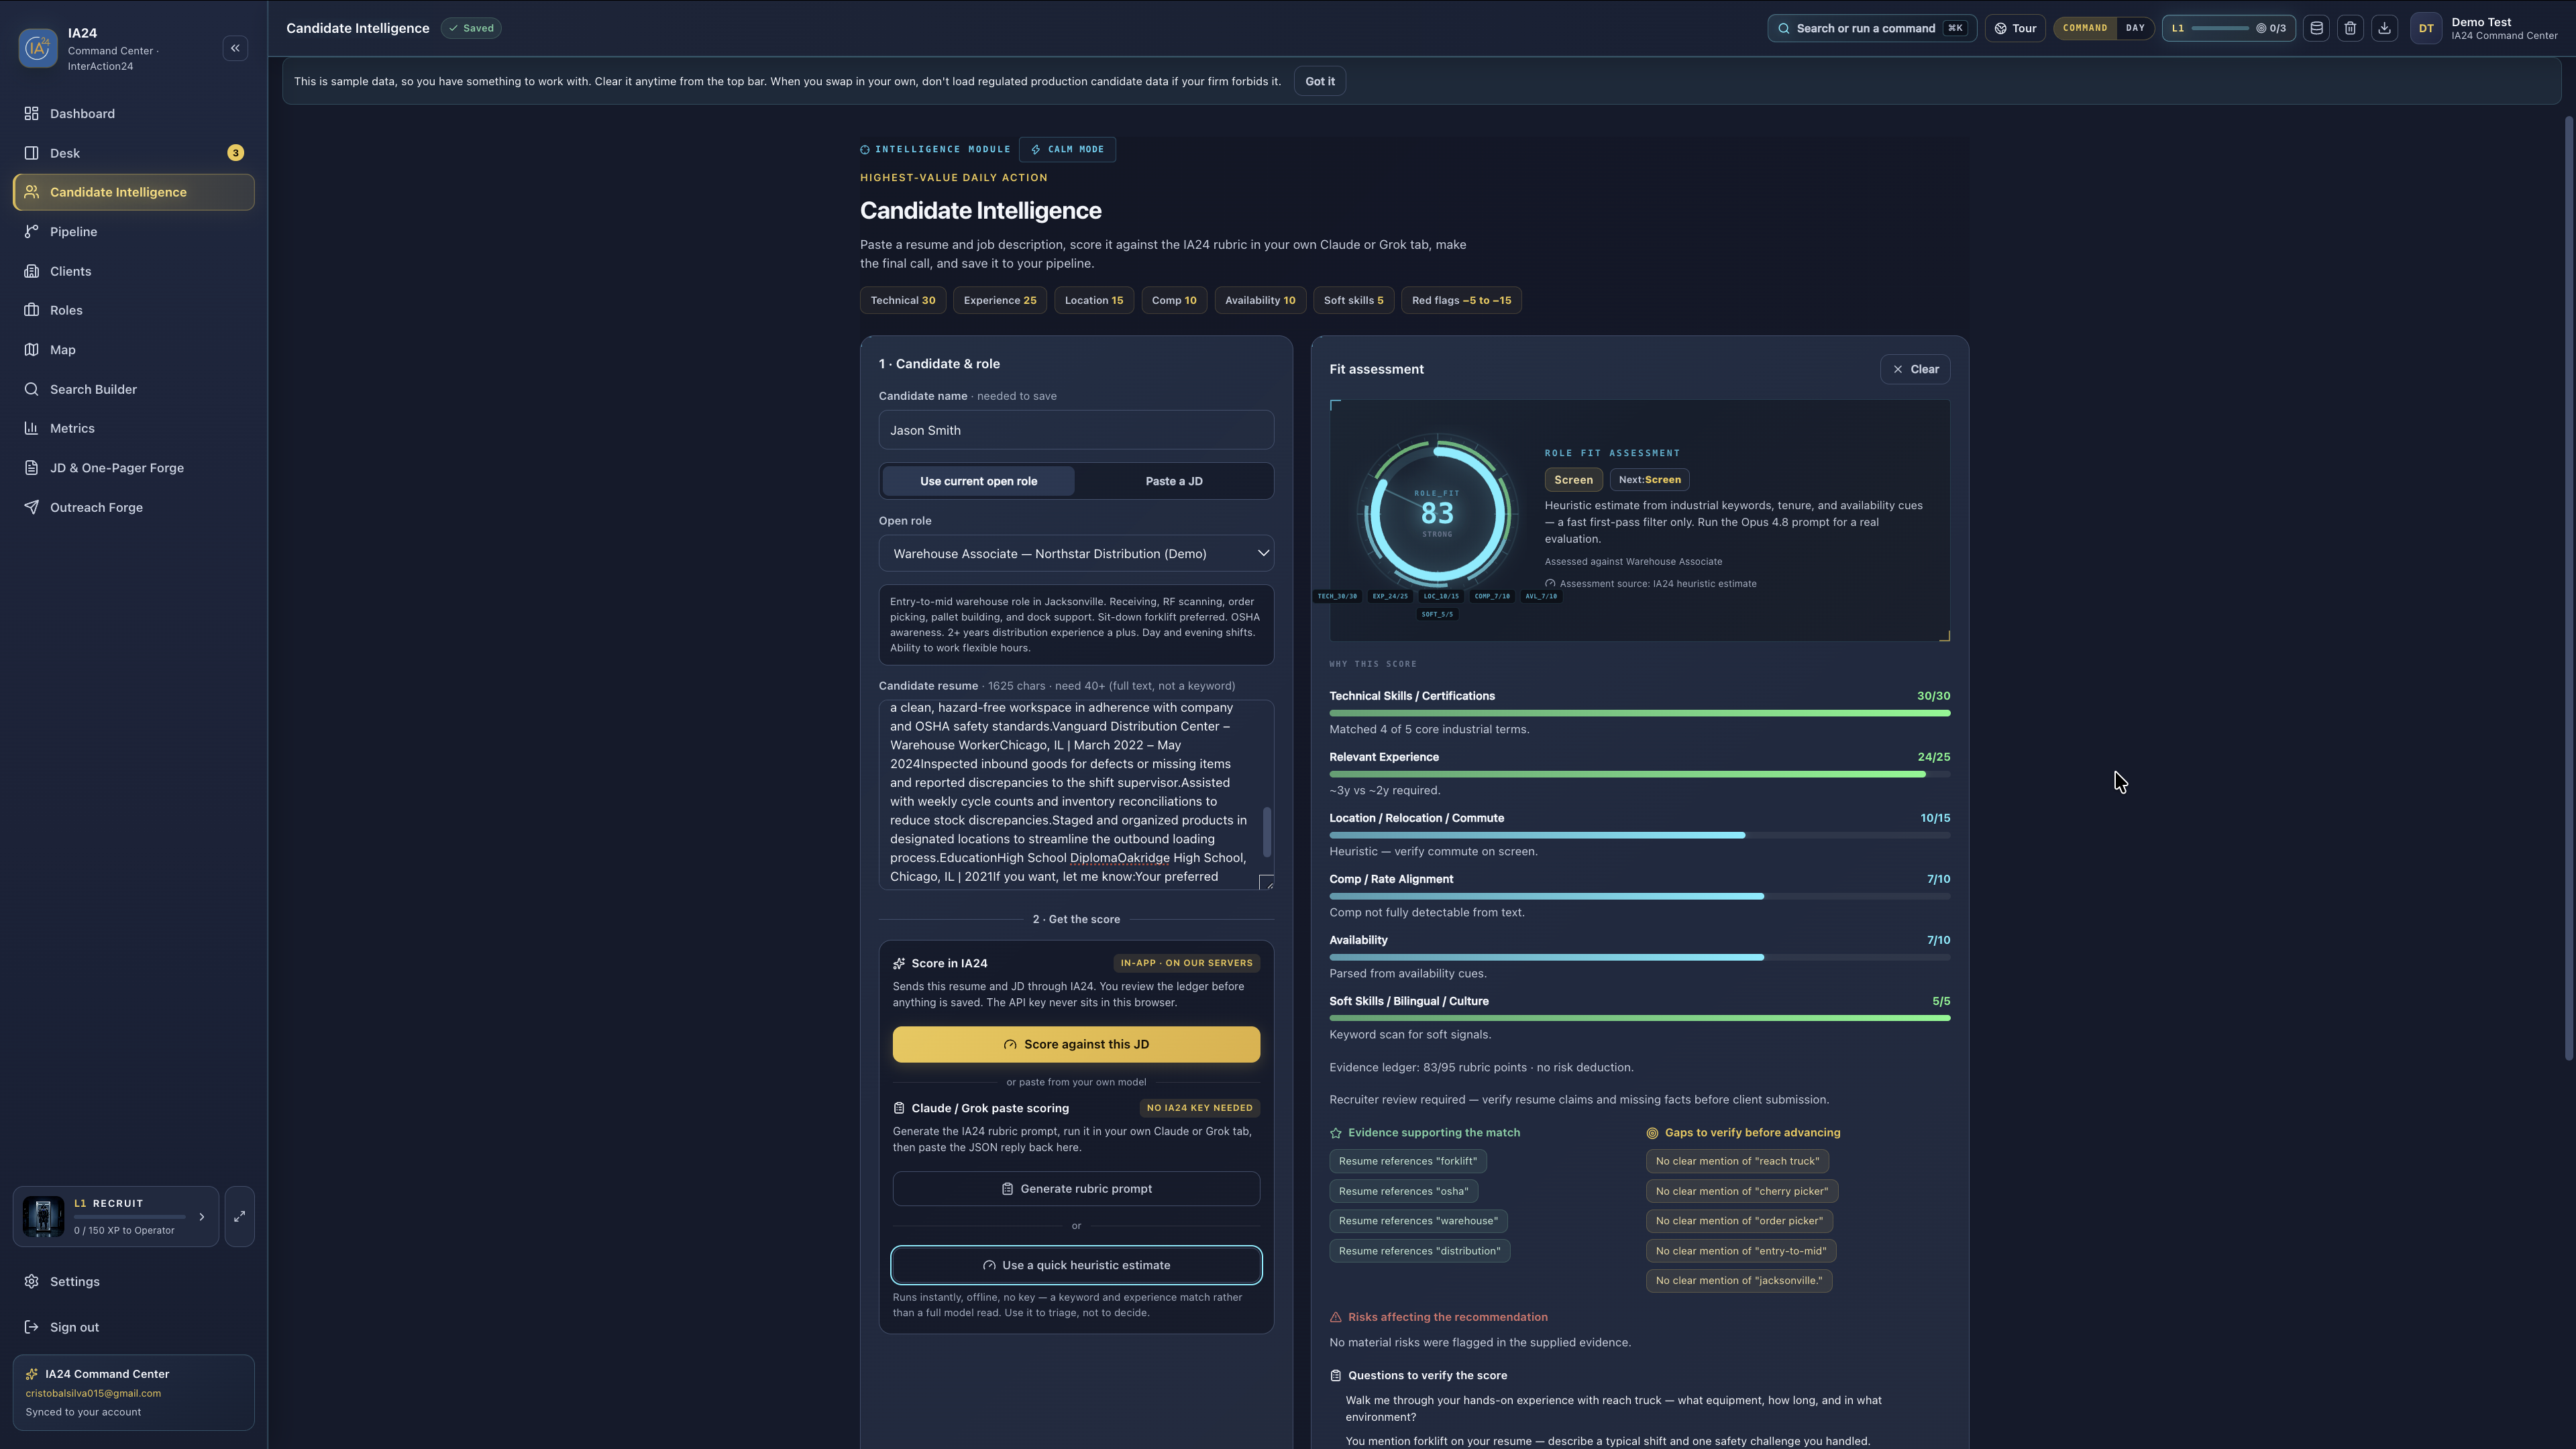
Task: Click the Candidate resume textarea scrollbar
Action: tap(1267, 831)
